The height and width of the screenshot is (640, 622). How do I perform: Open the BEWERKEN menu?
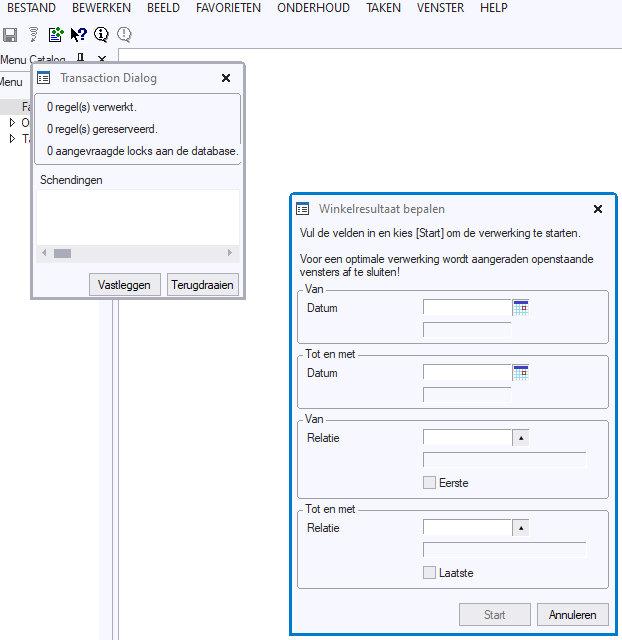pos(101,8)
